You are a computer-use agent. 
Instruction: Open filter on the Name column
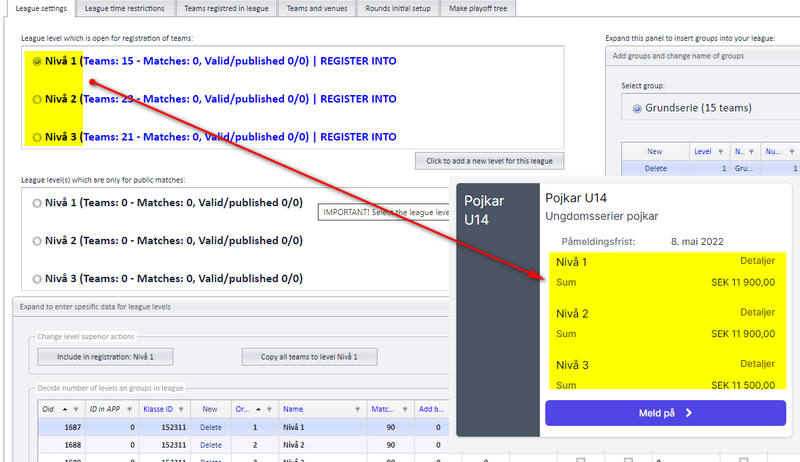pyautogui.click(x=357, y=409)
